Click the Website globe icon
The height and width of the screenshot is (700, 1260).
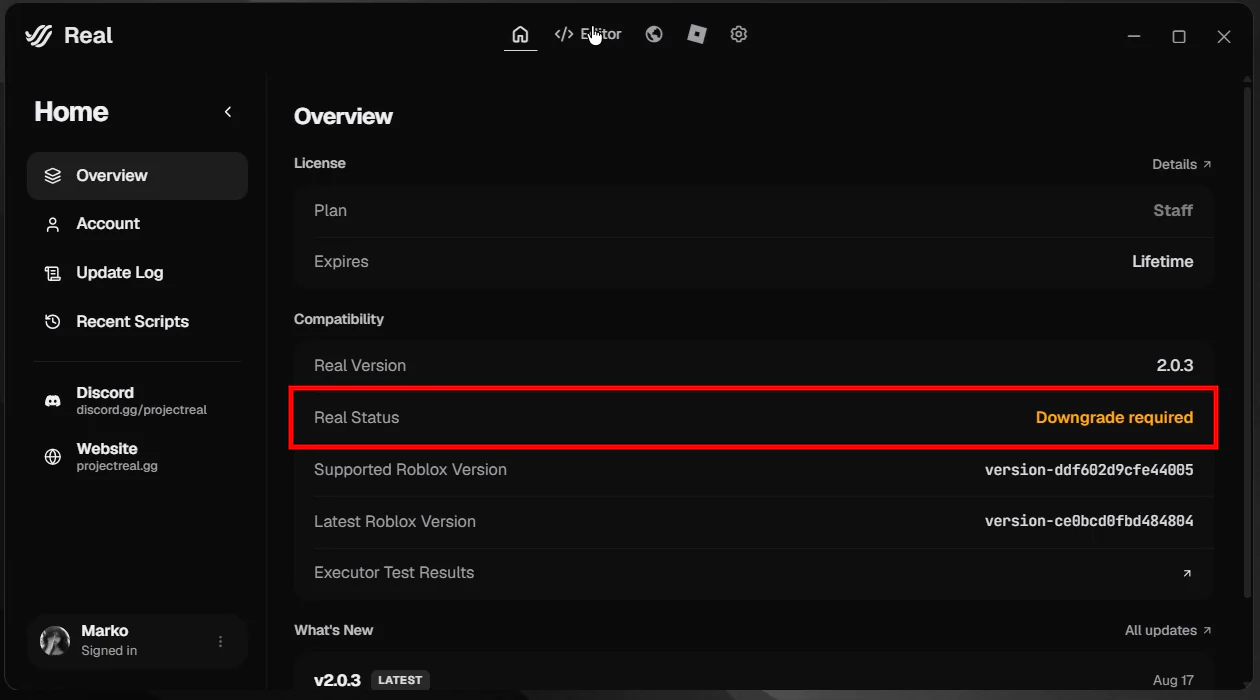(53, 457)
